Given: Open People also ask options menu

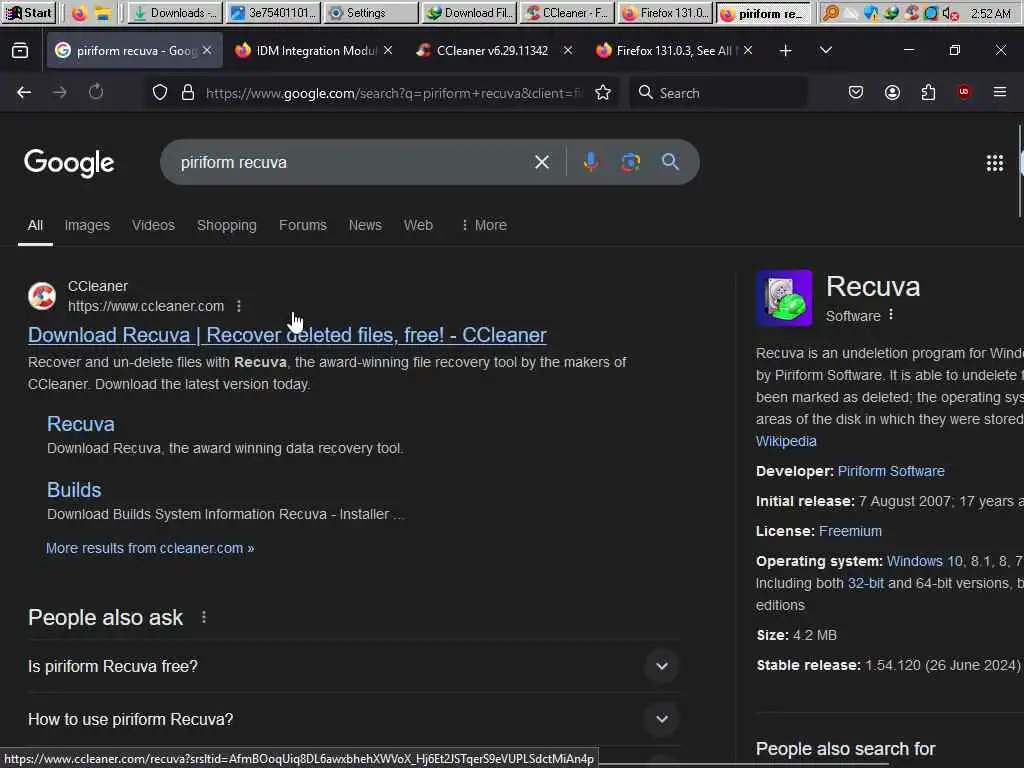Looking at the screenshot, I should point(204,617).
